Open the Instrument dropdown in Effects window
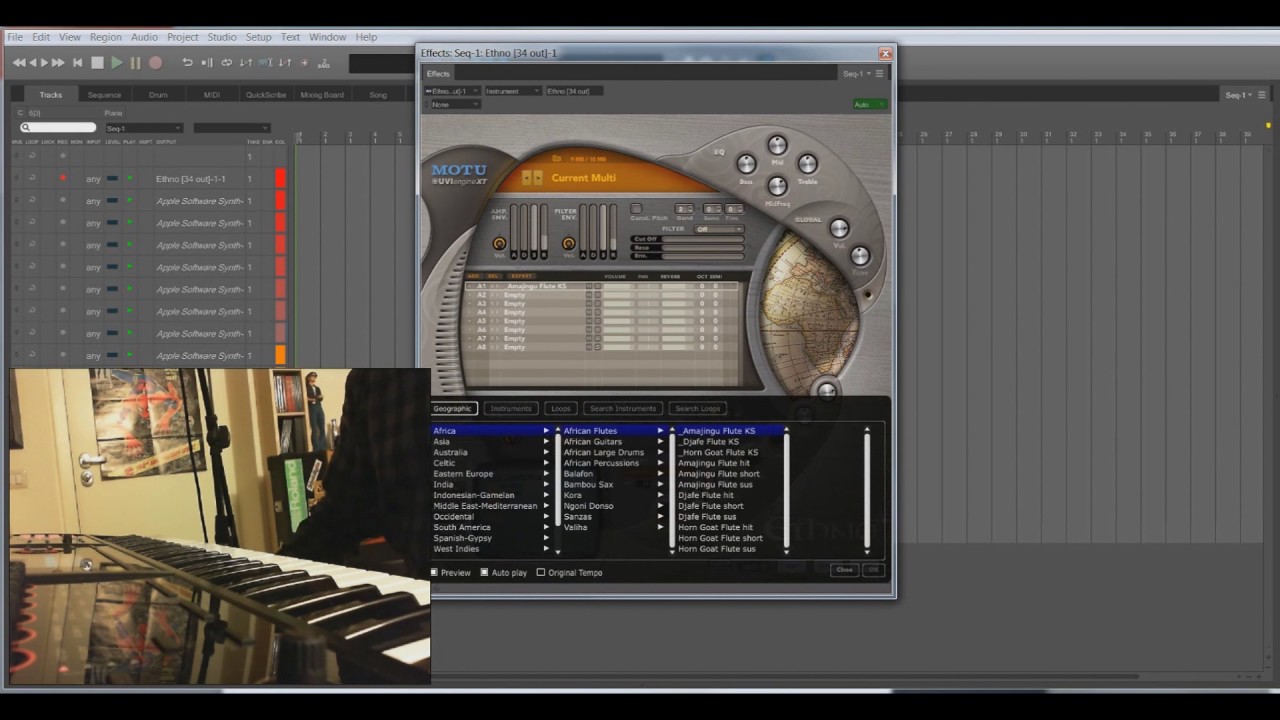 click(x=512, y=91)
